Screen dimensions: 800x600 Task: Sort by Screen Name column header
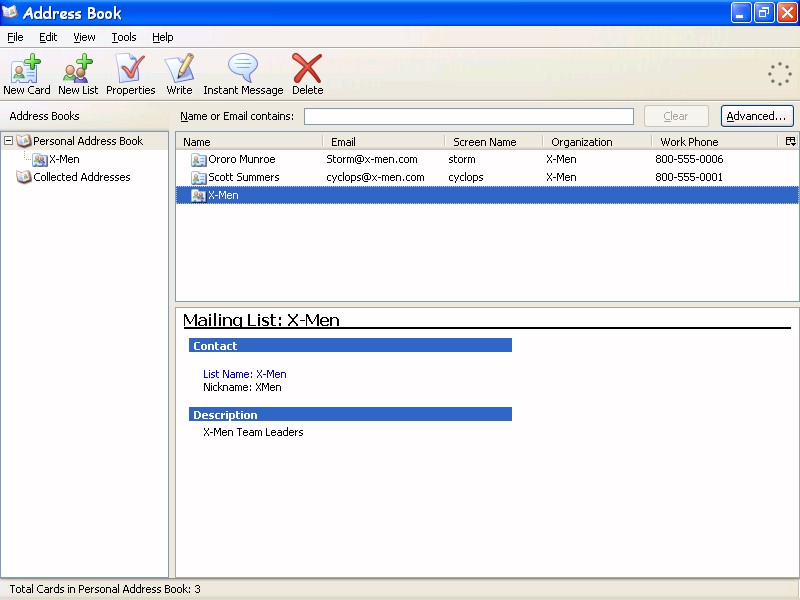click(x=493, y=142)
